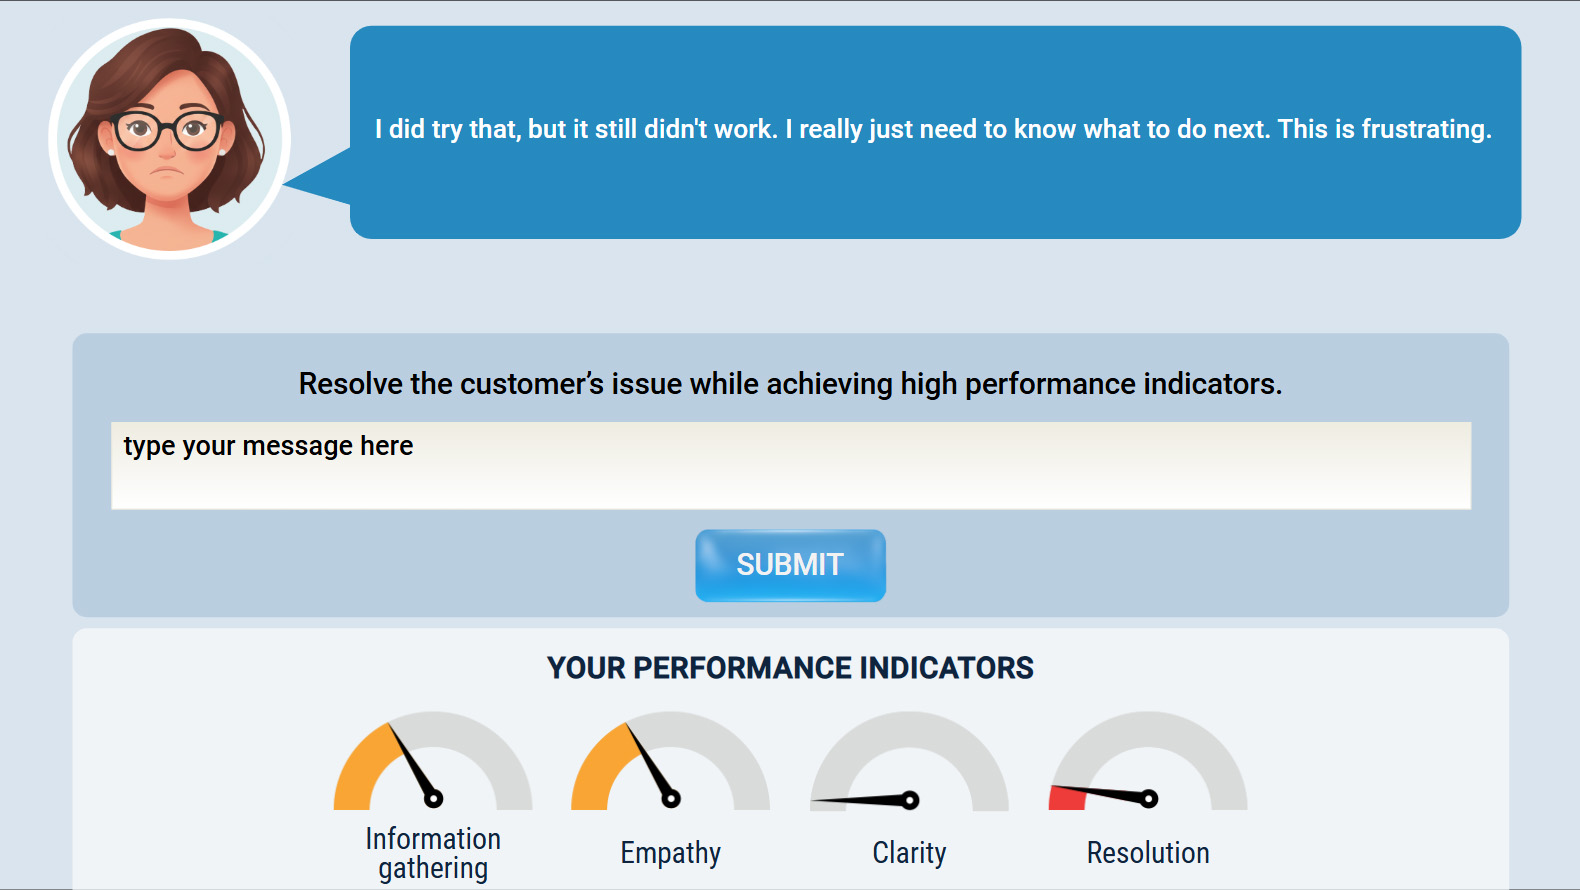Click the Your Performance Indicators heading

pyautogui.click(x=790, y=668)
